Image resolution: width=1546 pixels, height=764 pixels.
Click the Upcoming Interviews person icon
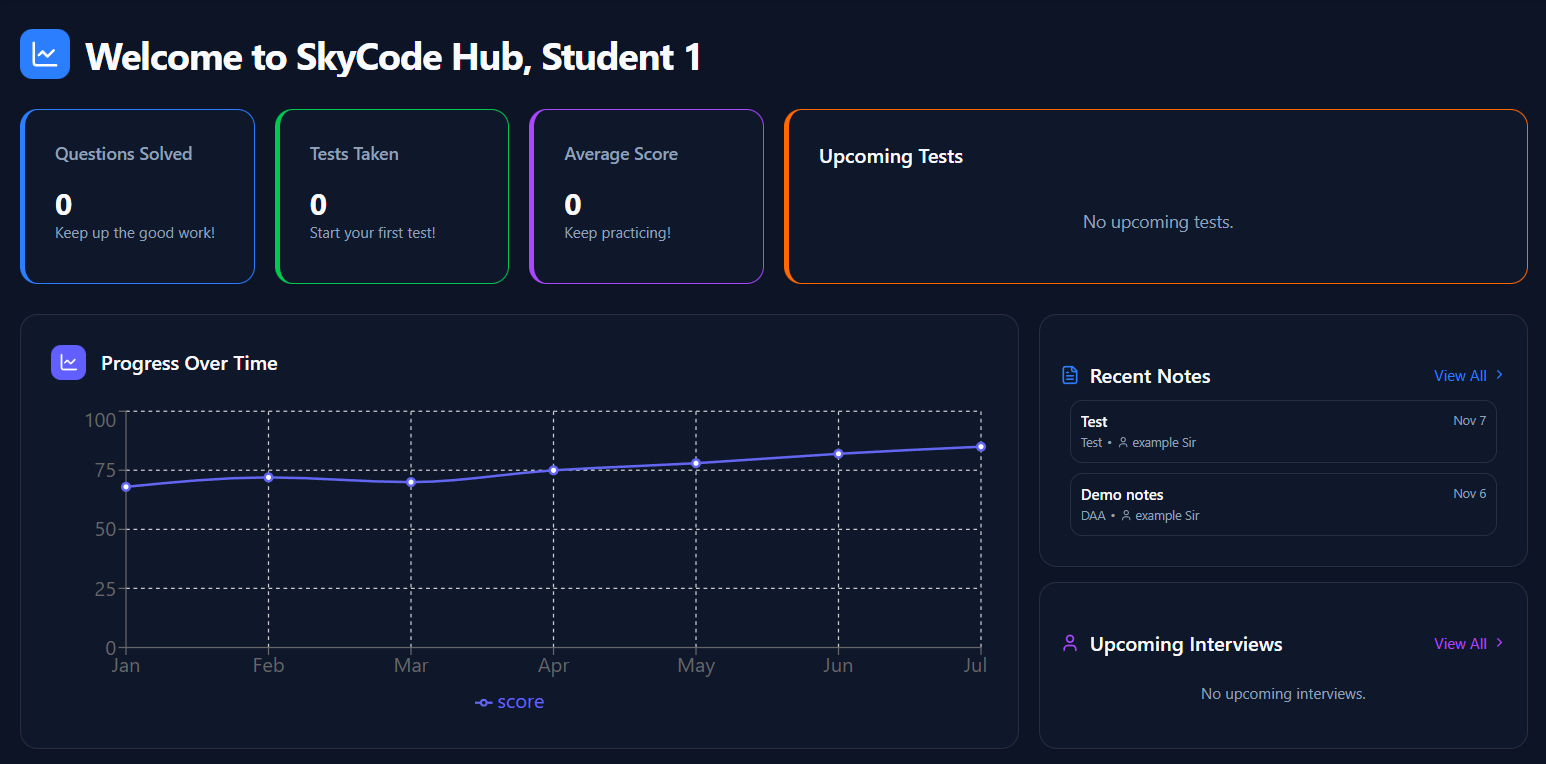(1069, 643)
